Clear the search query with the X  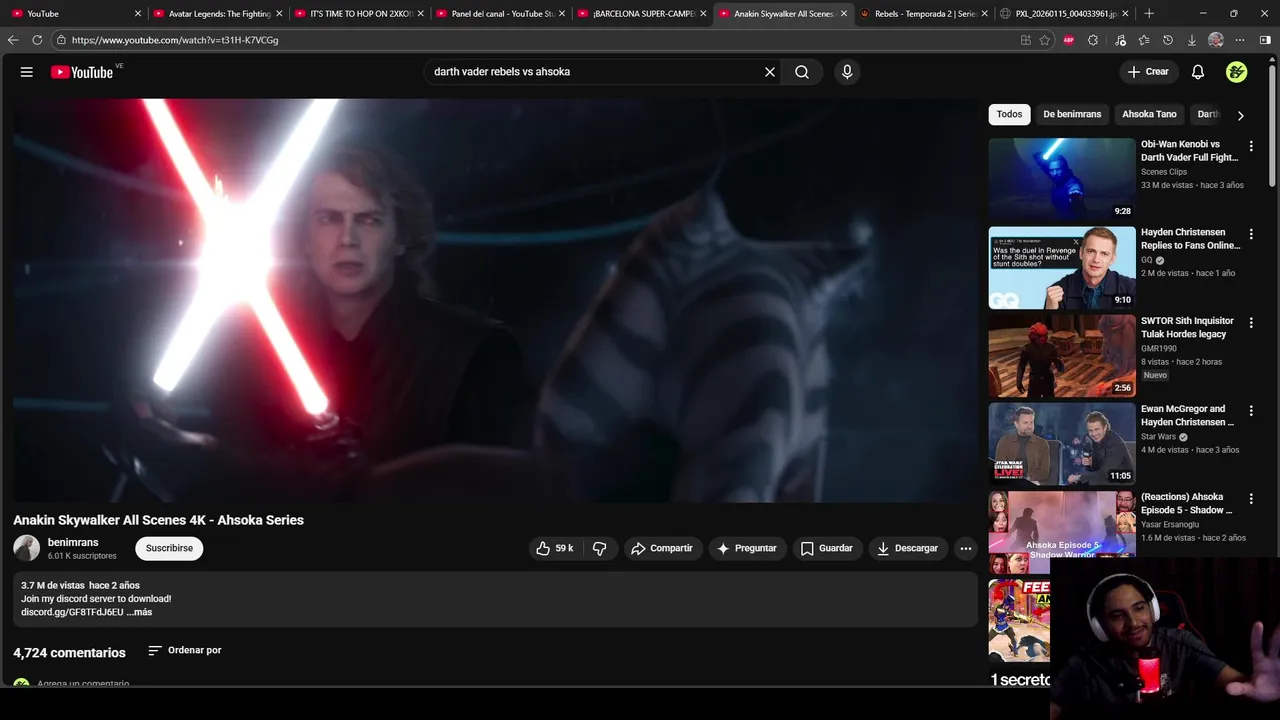point(770,72)
